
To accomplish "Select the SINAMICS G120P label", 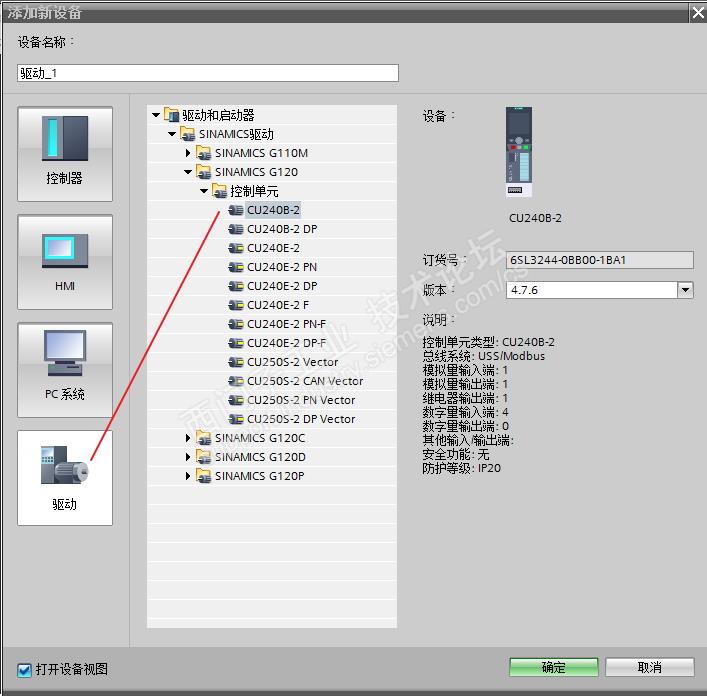I will (260, 476).
